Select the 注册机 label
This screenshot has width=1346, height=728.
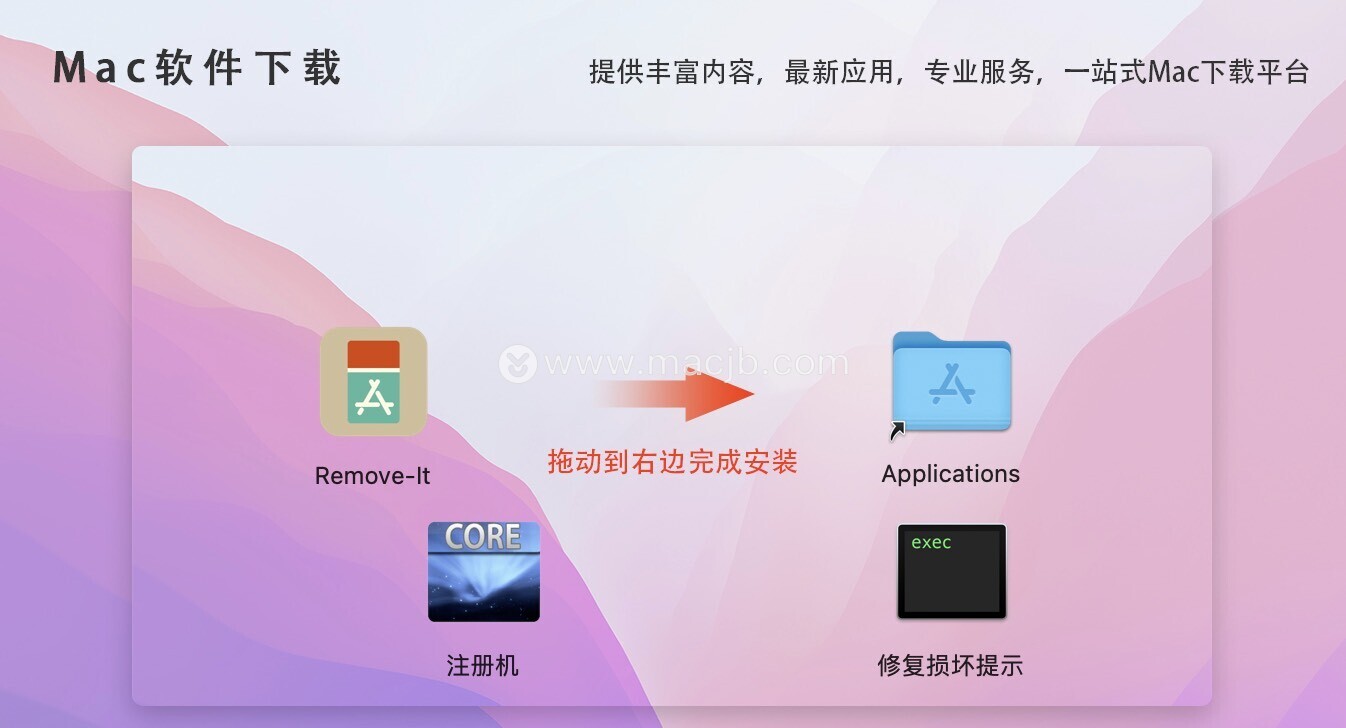(483, 666)
